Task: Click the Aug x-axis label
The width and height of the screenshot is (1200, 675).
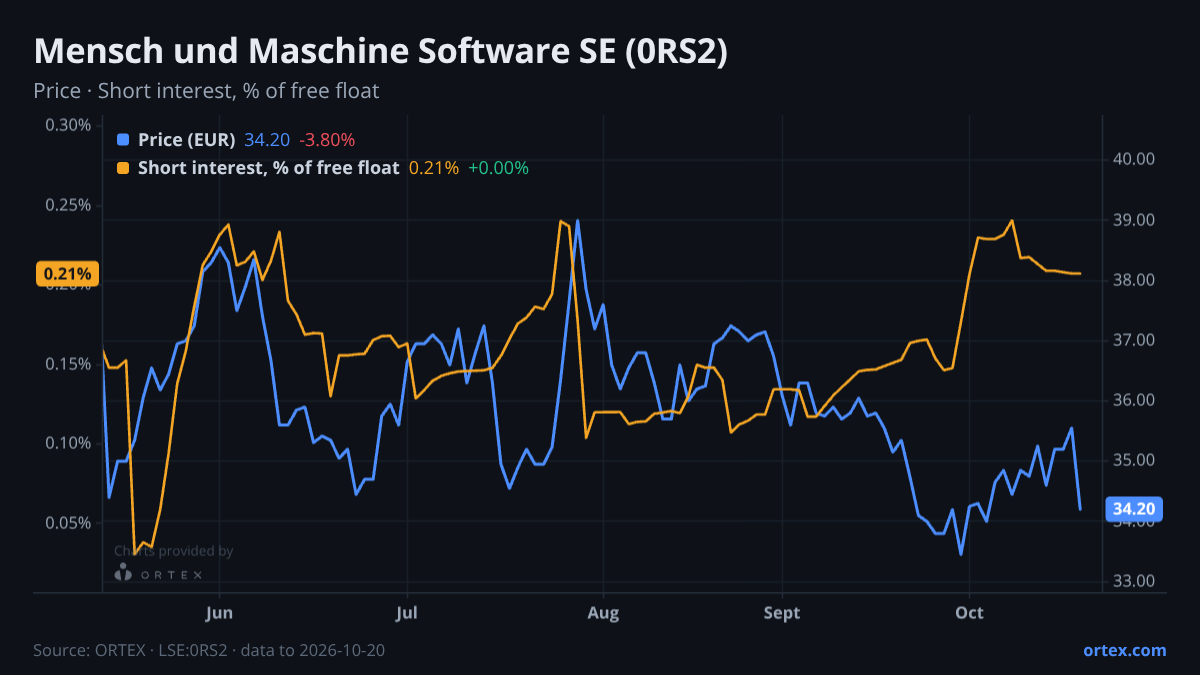Action: [x=602, y=613]
